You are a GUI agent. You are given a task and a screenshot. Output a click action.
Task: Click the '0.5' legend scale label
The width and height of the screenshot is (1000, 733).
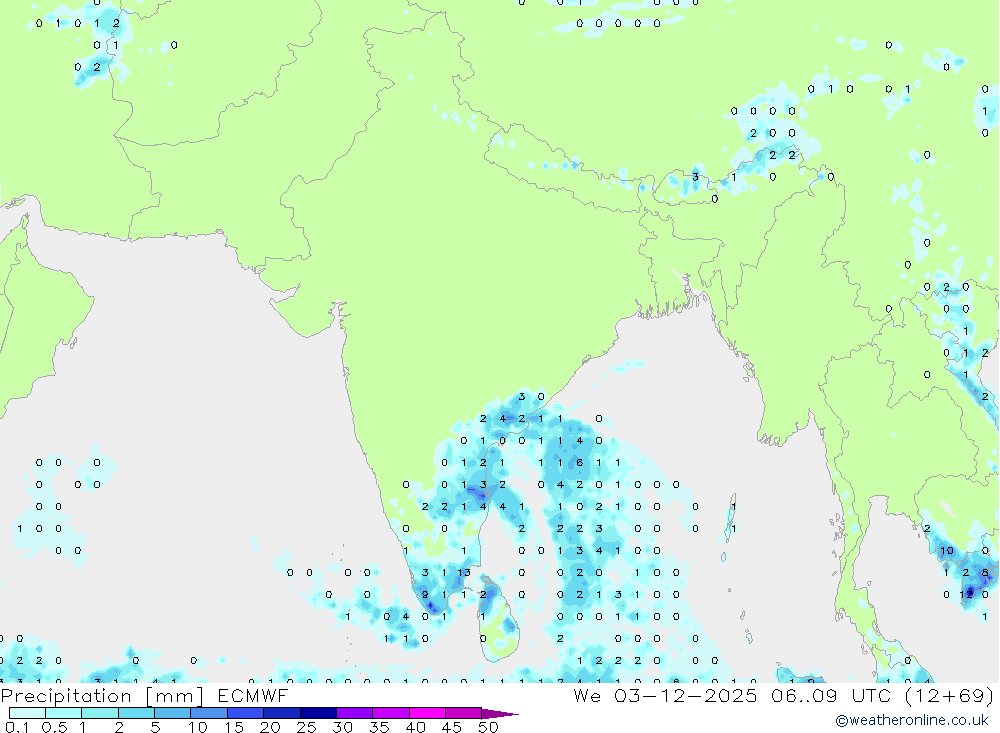(54, 727)
